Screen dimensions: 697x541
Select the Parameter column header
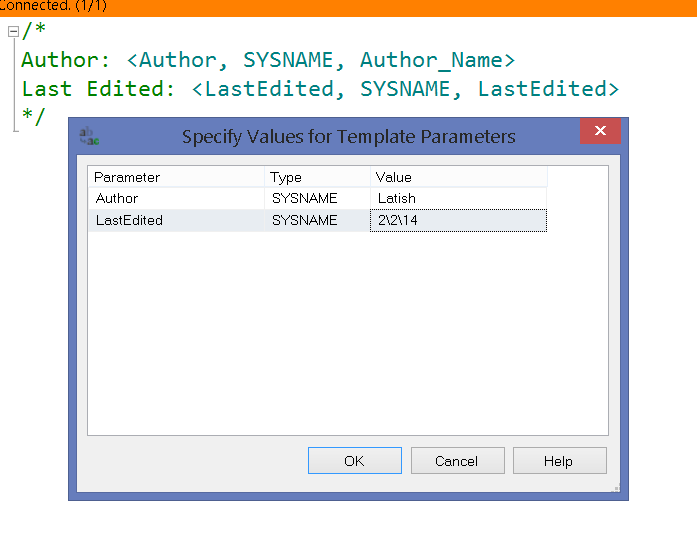tap(176, 177)
